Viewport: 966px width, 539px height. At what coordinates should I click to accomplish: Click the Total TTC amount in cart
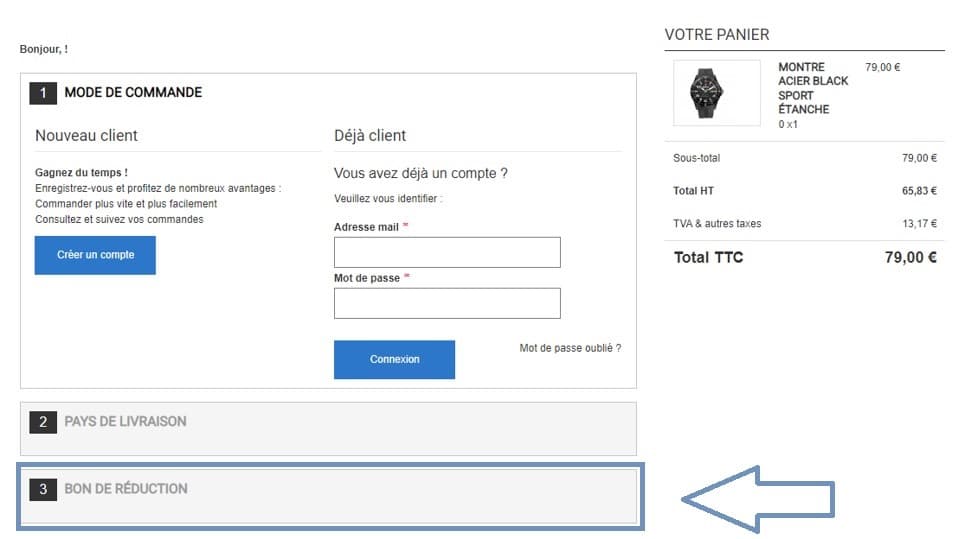[910, 258]
